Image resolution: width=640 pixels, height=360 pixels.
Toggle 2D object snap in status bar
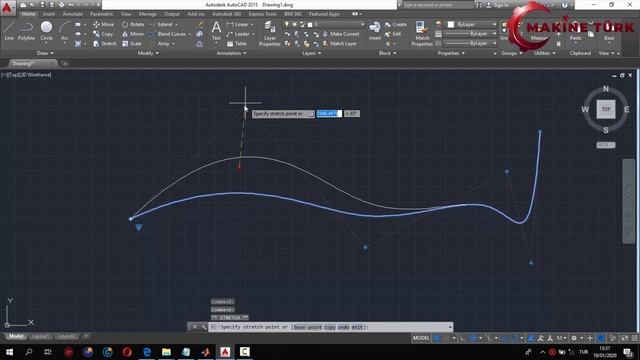tap(514, 338)
